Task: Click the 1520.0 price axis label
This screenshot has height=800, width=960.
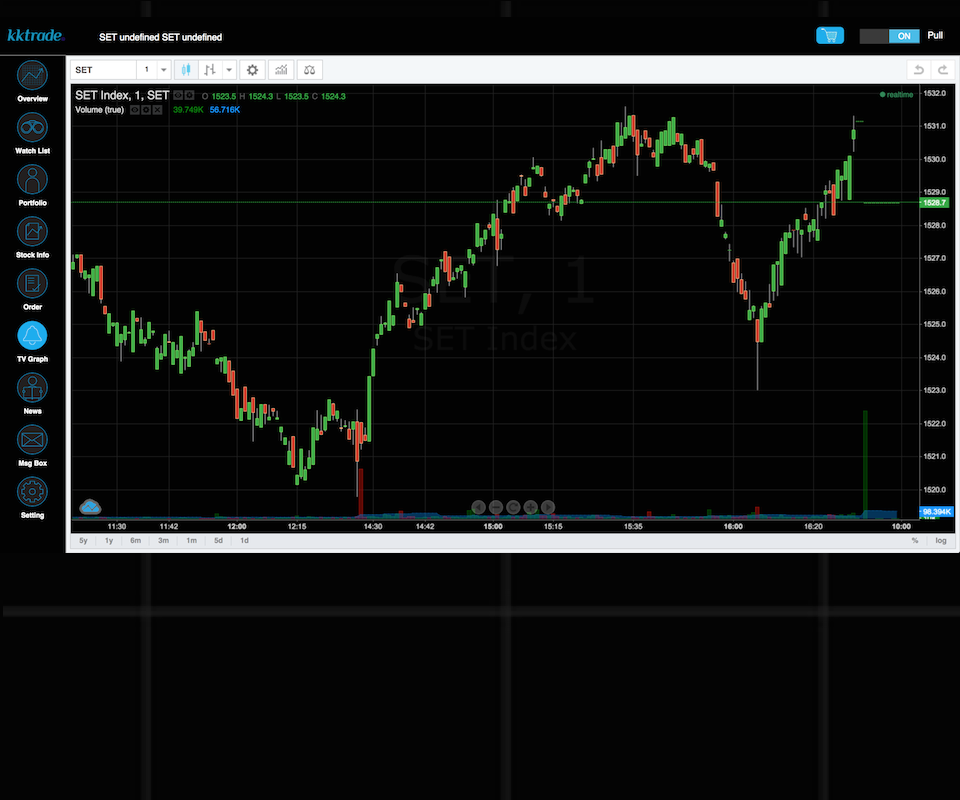Action: click(x=934, y=490)
